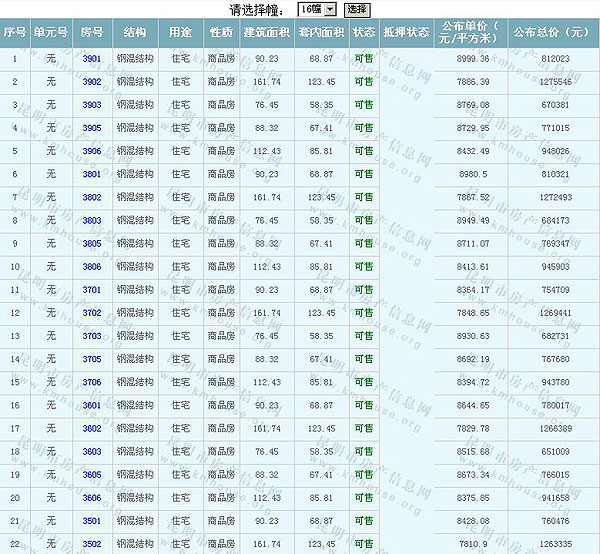600x554 pixels.
Task: Click room number 3501
Action: pyautogui.click(x=92, y=521)
